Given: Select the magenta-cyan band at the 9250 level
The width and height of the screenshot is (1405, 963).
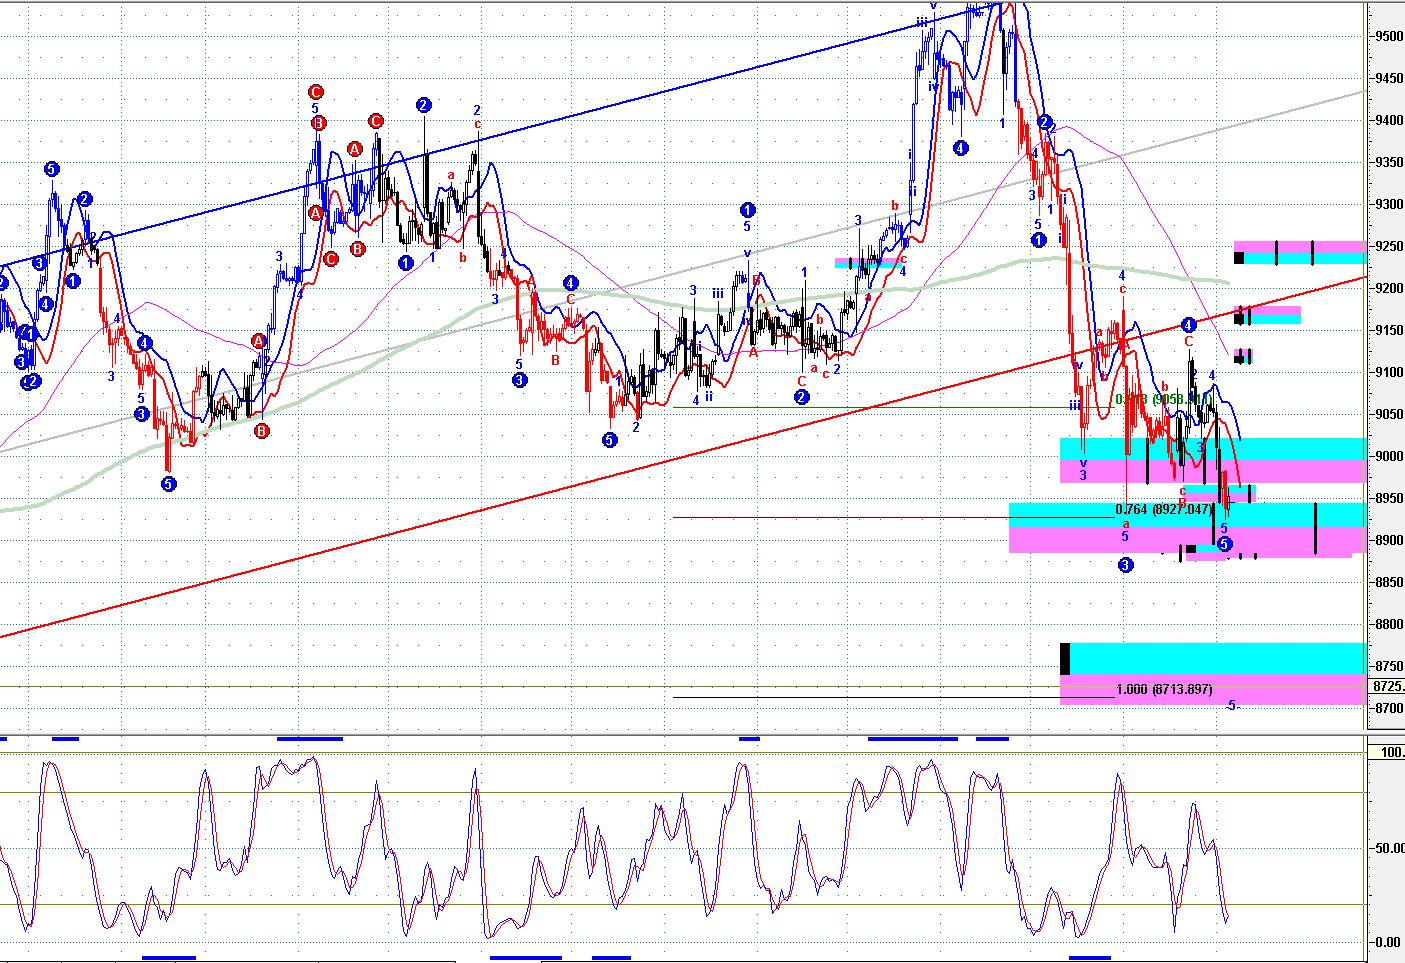Looking at the screenshot, I should [1300, 252].
